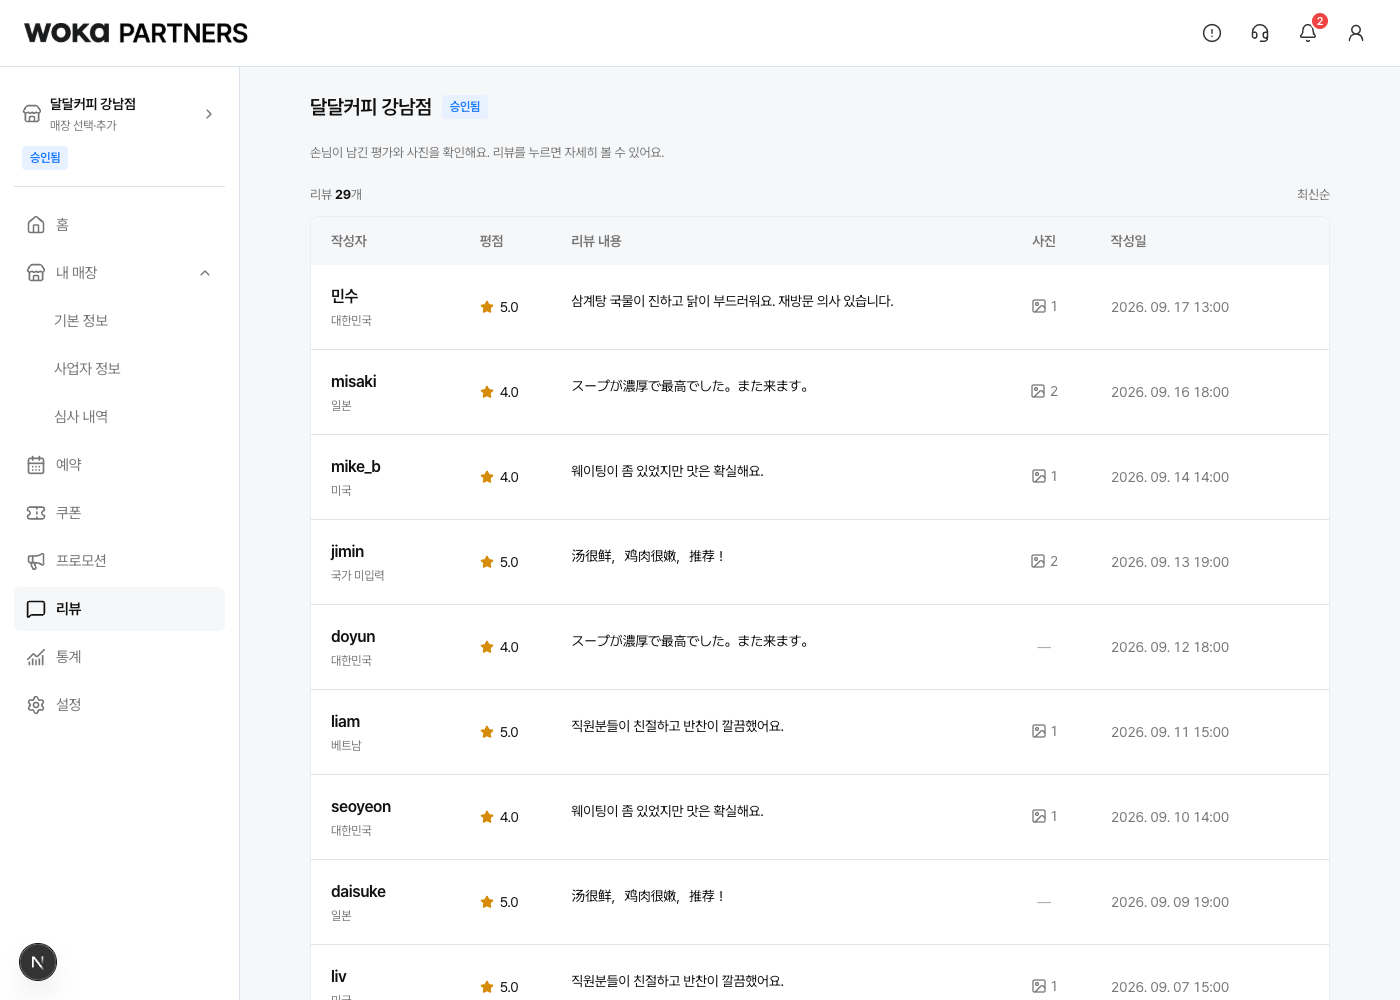Click the 사진 column header
The height and width of the screenshot is (1000, 1400).
pyautogui.click(x=1044, y=241)
